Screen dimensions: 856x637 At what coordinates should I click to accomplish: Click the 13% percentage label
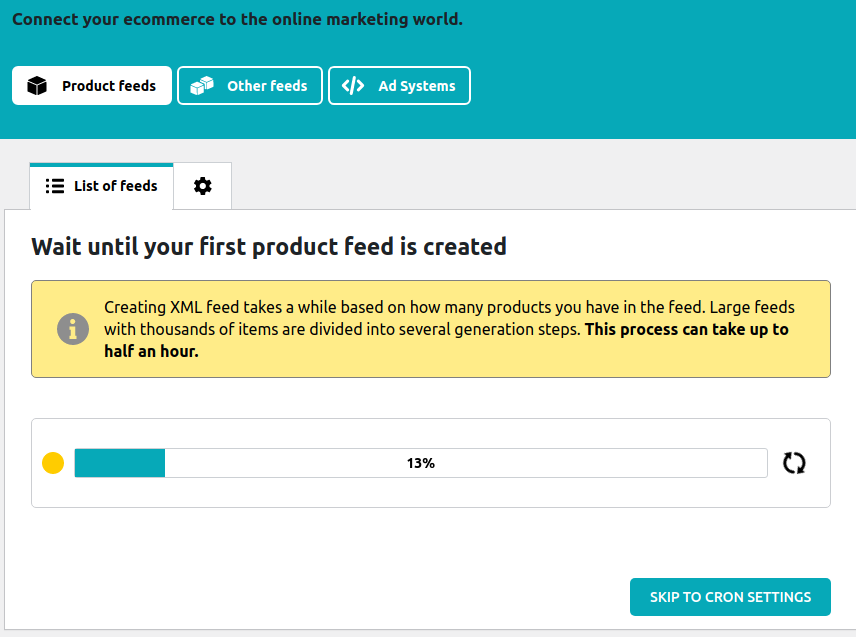421,463
